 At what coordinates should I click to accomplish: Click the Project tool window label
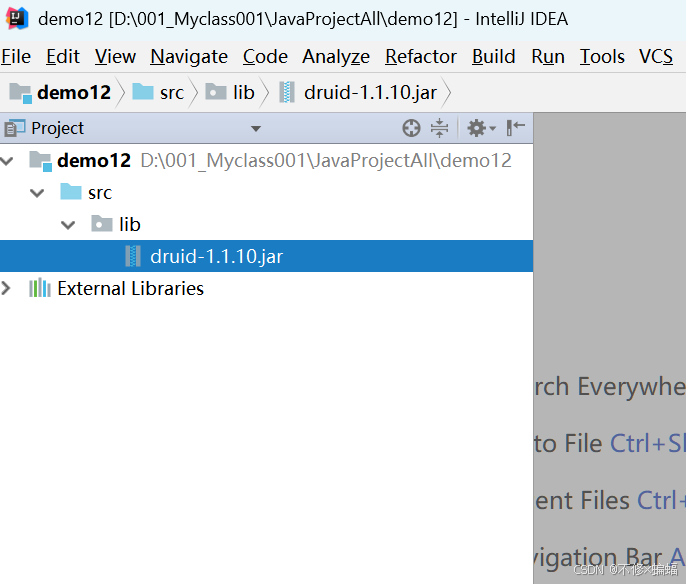57,128
